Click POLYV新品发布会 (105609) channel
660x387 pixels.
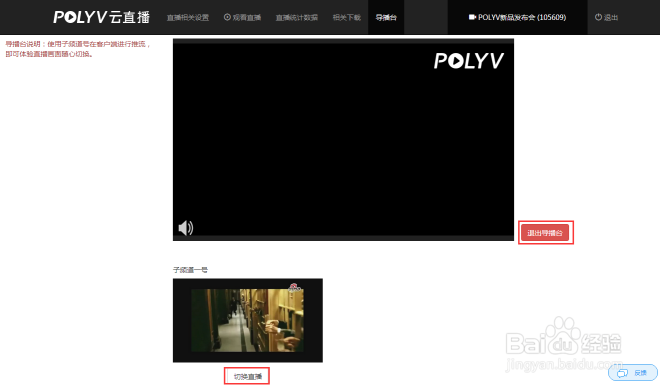pyautogui.click(x=517, y=17)
